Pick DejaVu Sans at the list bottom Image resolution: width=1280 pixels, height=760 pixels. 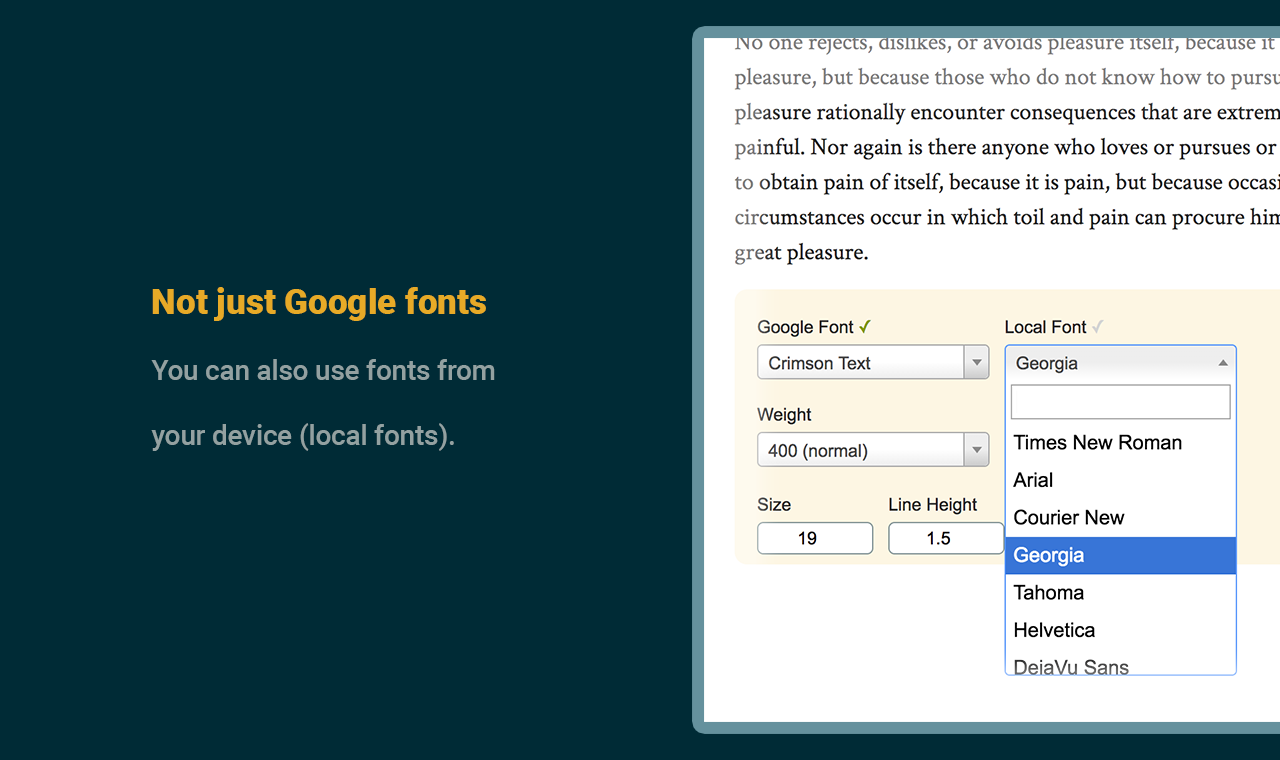[1121, 664]
